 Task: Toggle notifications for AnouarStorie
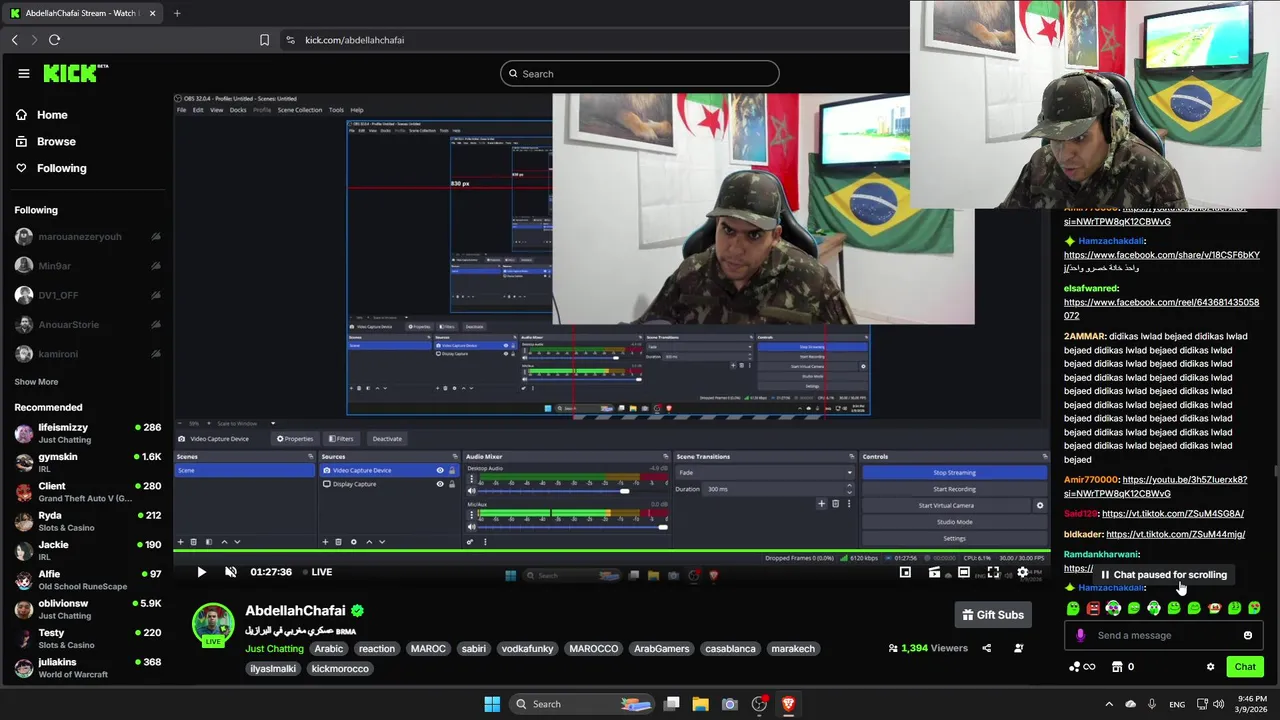pos(156,325)
